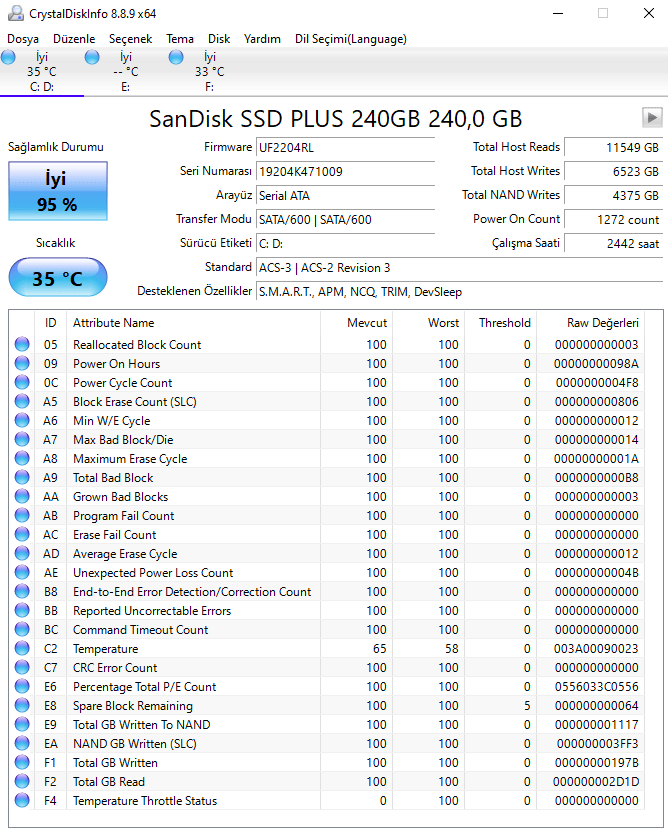This screenshot has width=668, height=833.
Task: Click the Desteklenen Özellikler field
Action: tap(460, 292)
